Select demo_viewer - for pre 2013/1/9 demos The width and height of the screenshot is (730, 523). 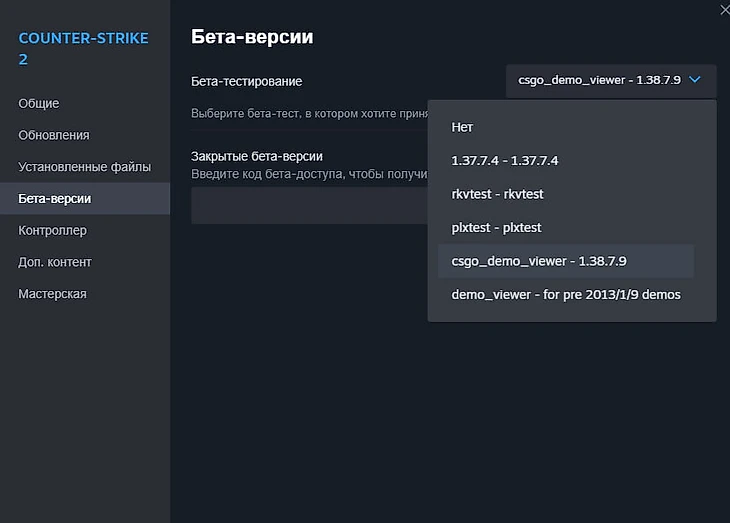point(565,295)
